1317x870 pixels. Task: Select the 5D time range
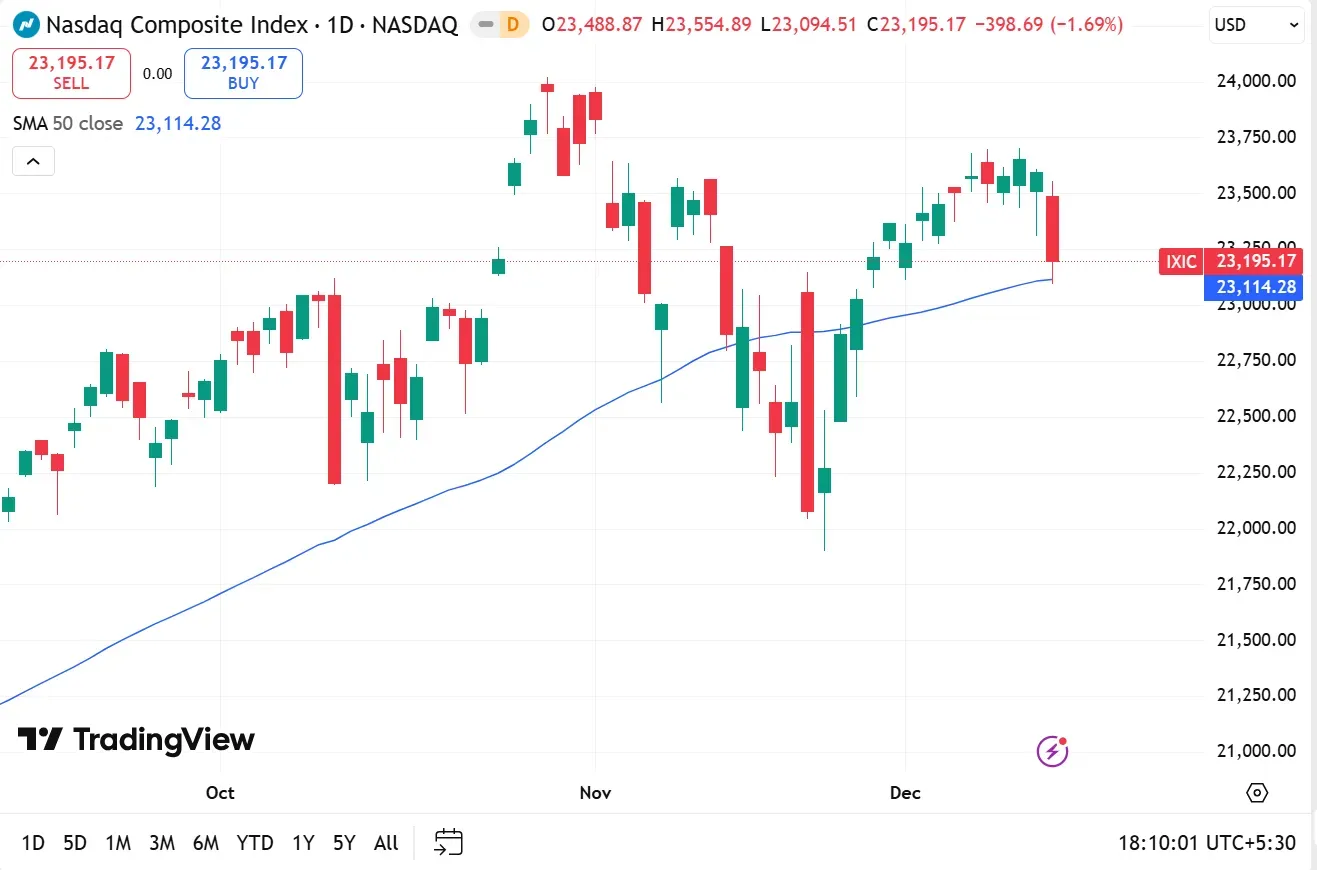[75, 843]
